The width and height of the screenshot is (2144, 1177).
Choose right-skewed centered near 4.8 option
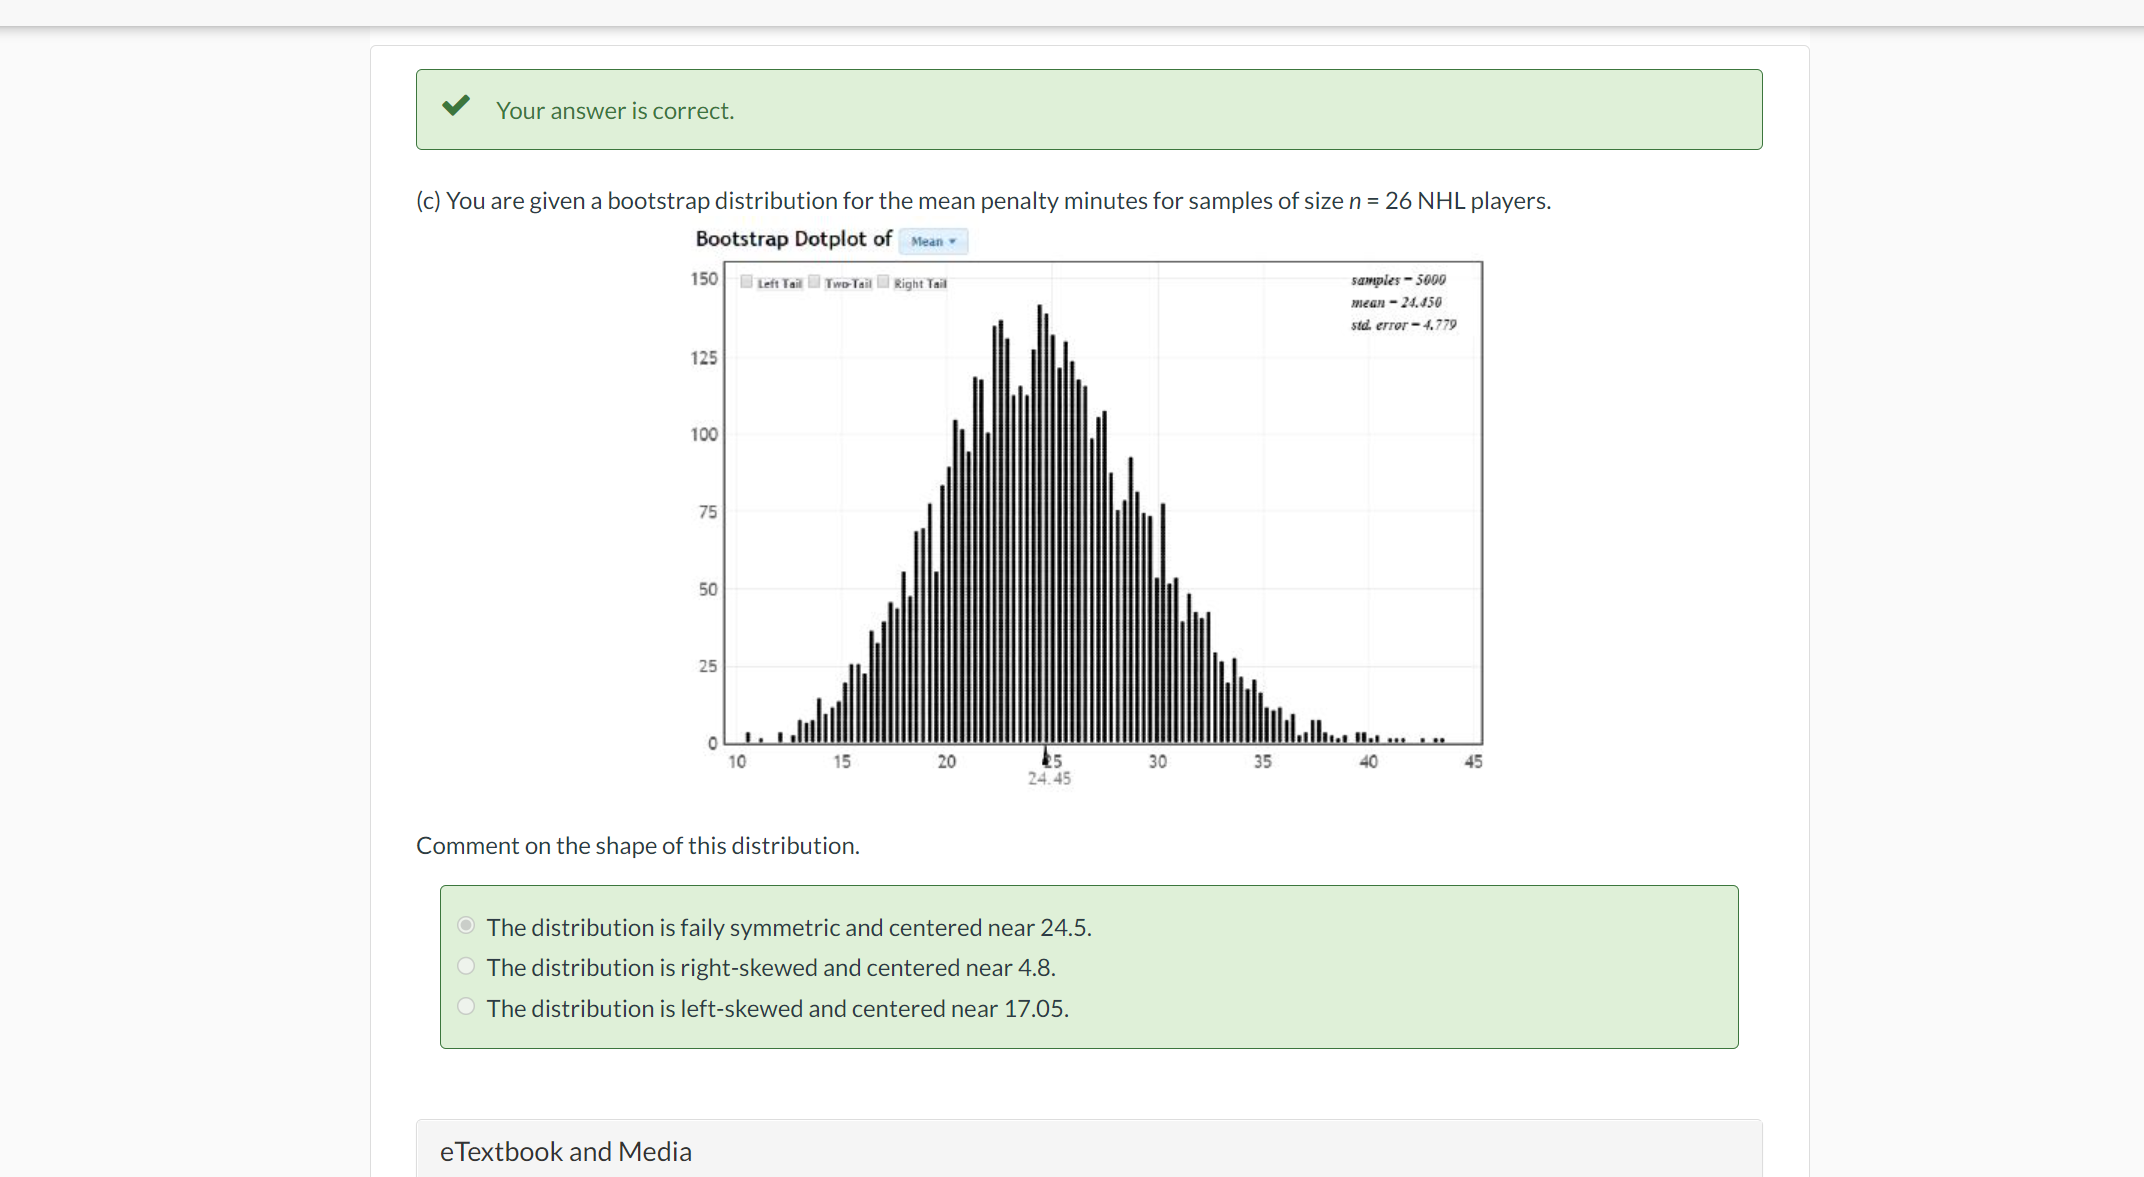[x=466, y=966]
